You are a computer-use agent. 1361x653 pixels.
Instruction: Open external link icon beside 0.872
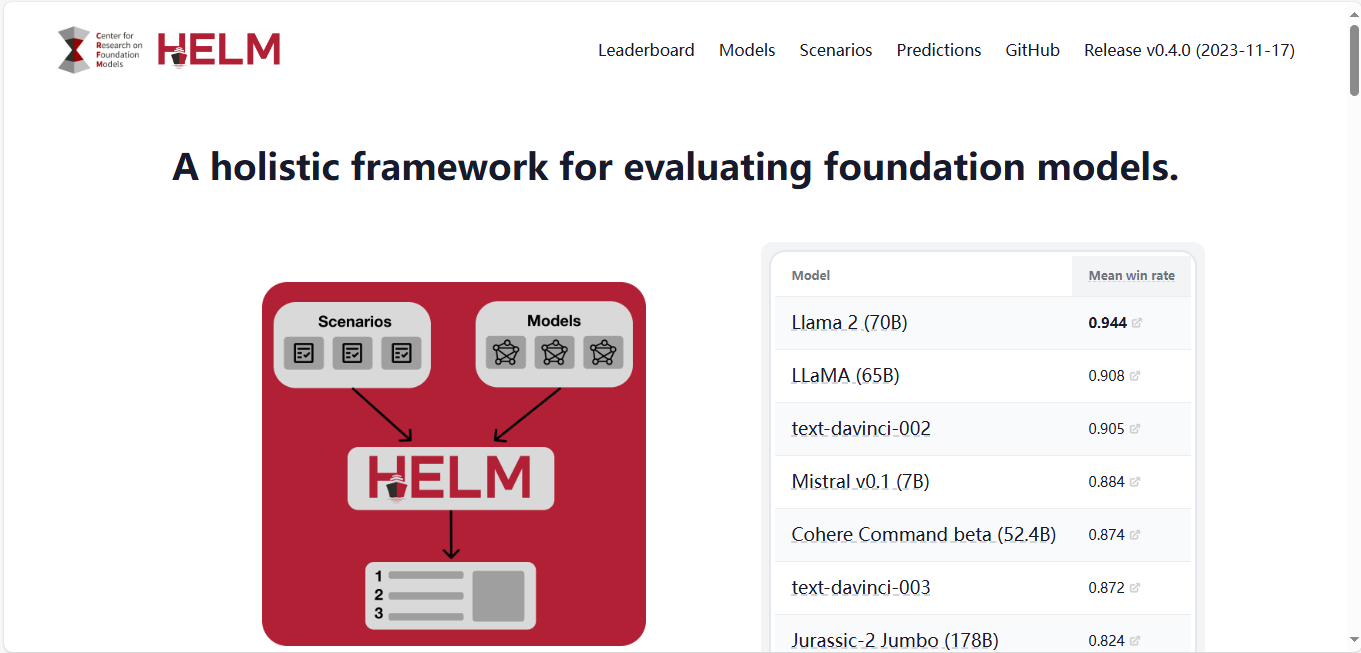(x=1134, y=588)
